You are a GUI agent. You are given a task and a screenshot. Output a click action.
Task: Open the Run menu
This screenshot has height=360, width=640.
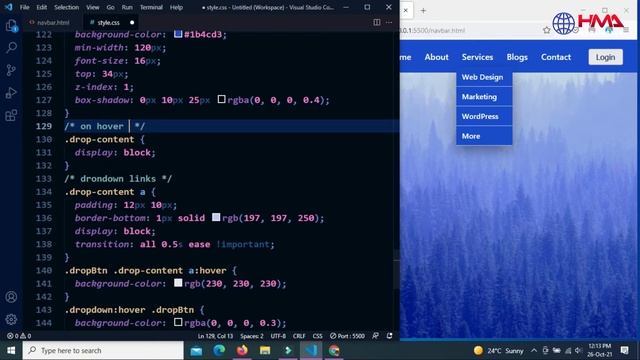127,7
